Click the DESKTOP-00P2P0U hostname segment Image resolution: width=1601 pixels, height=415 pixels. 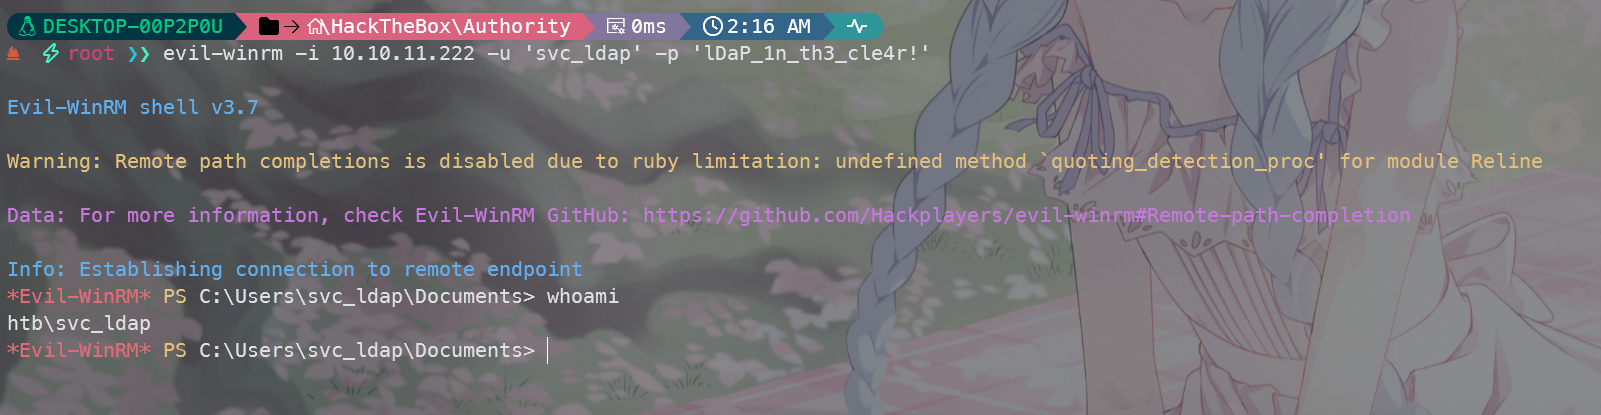132,26
